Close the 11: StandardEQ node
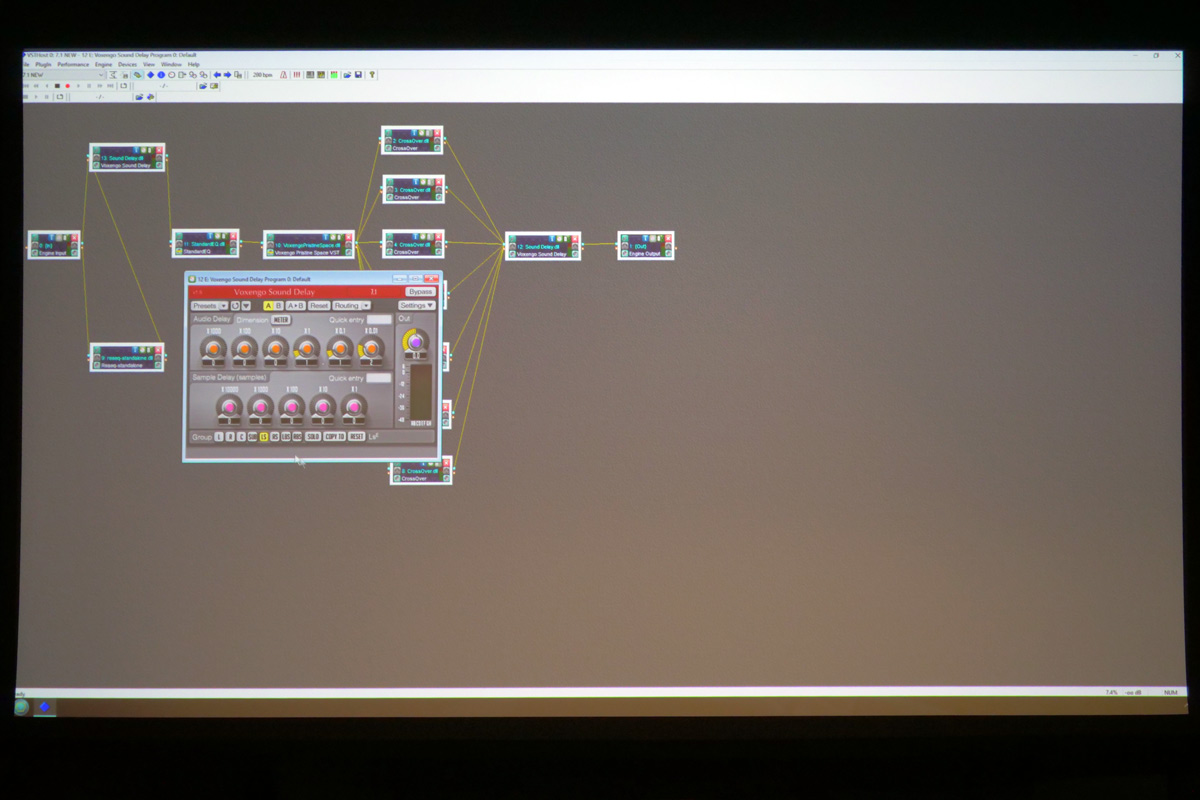The height and width of the screenshot is (800, 1200). click(234, 237)
